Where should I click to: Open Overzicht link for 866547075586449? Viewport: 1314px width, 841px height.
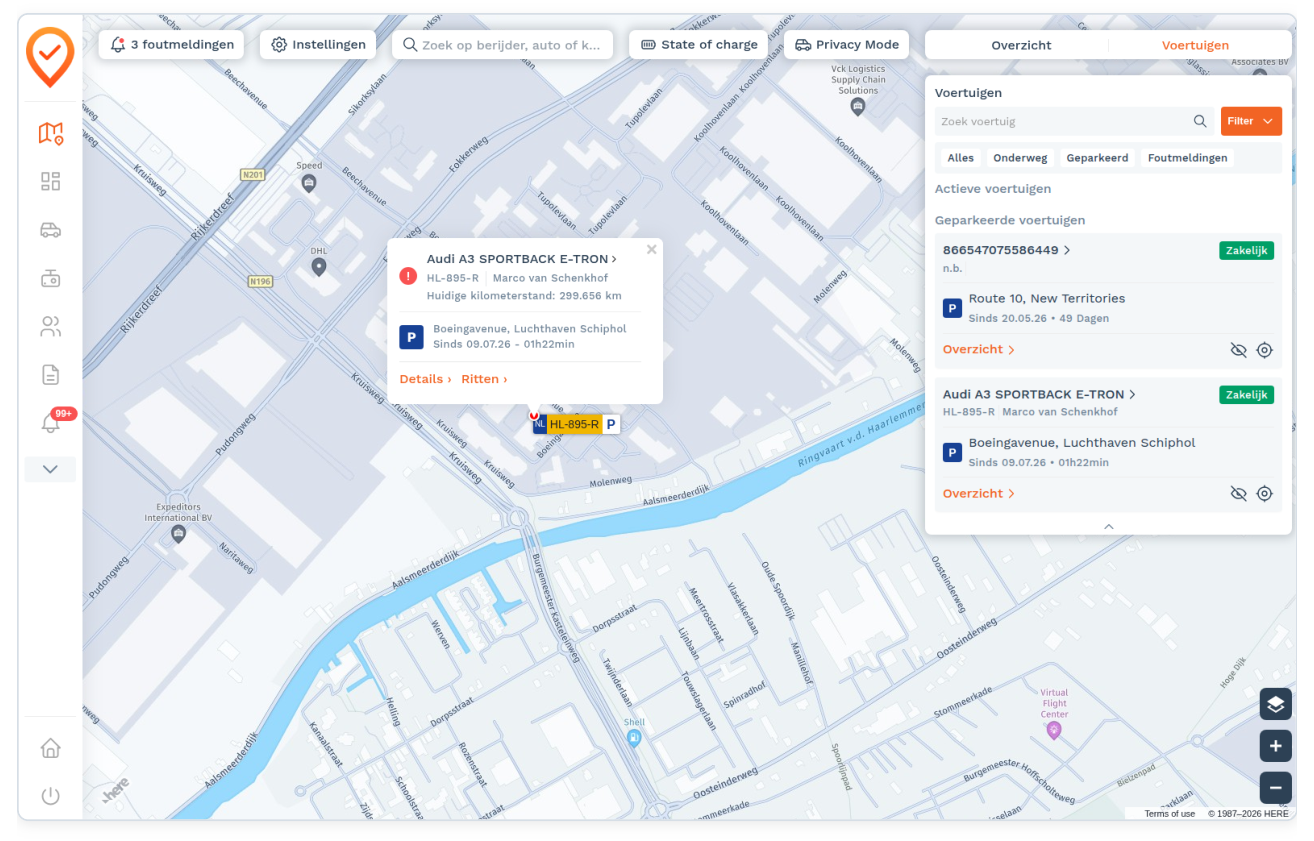(x=979, y=349)
